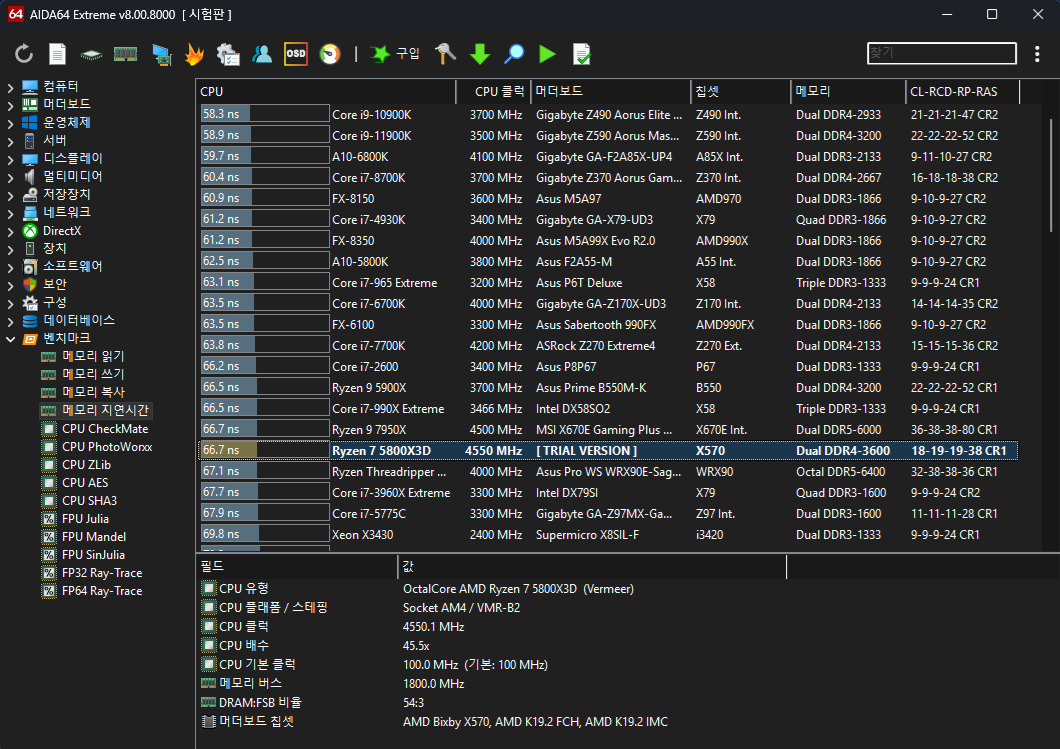Click the 찾기 search input field

pyautogui.click(x=942, y=53)
